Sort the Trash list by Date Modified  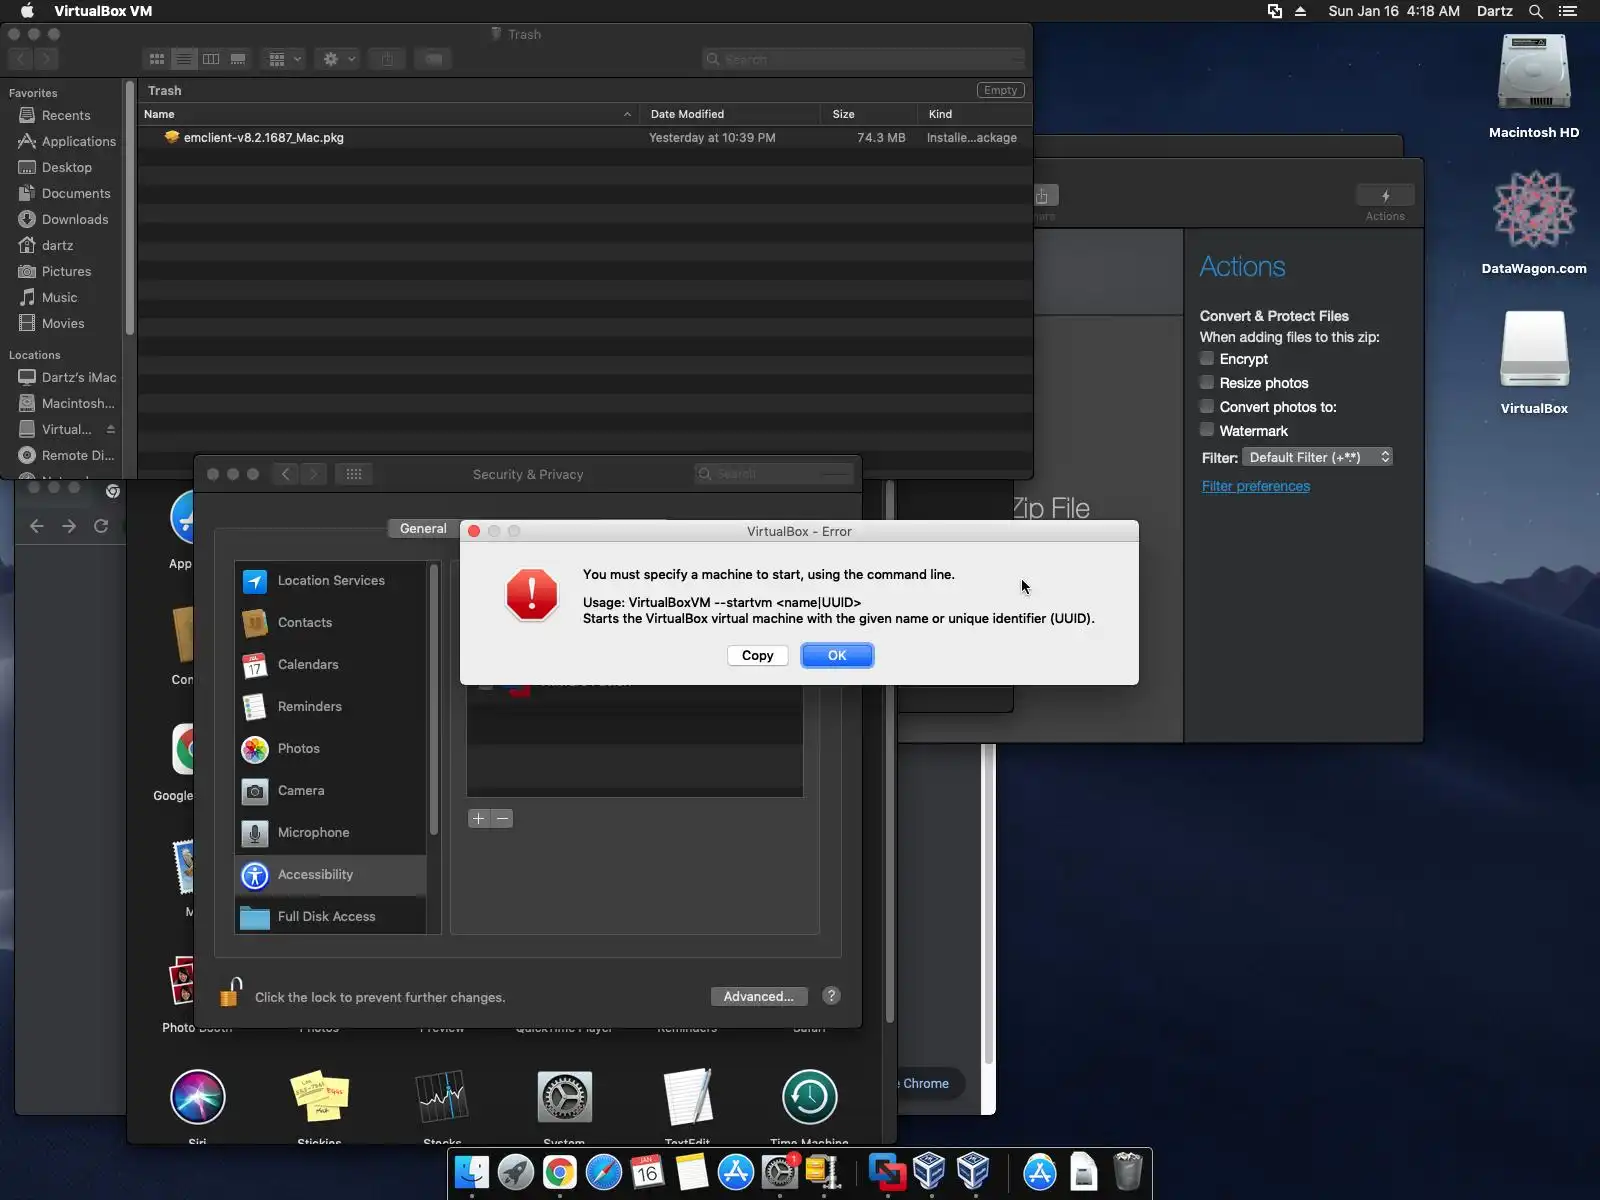730,114
